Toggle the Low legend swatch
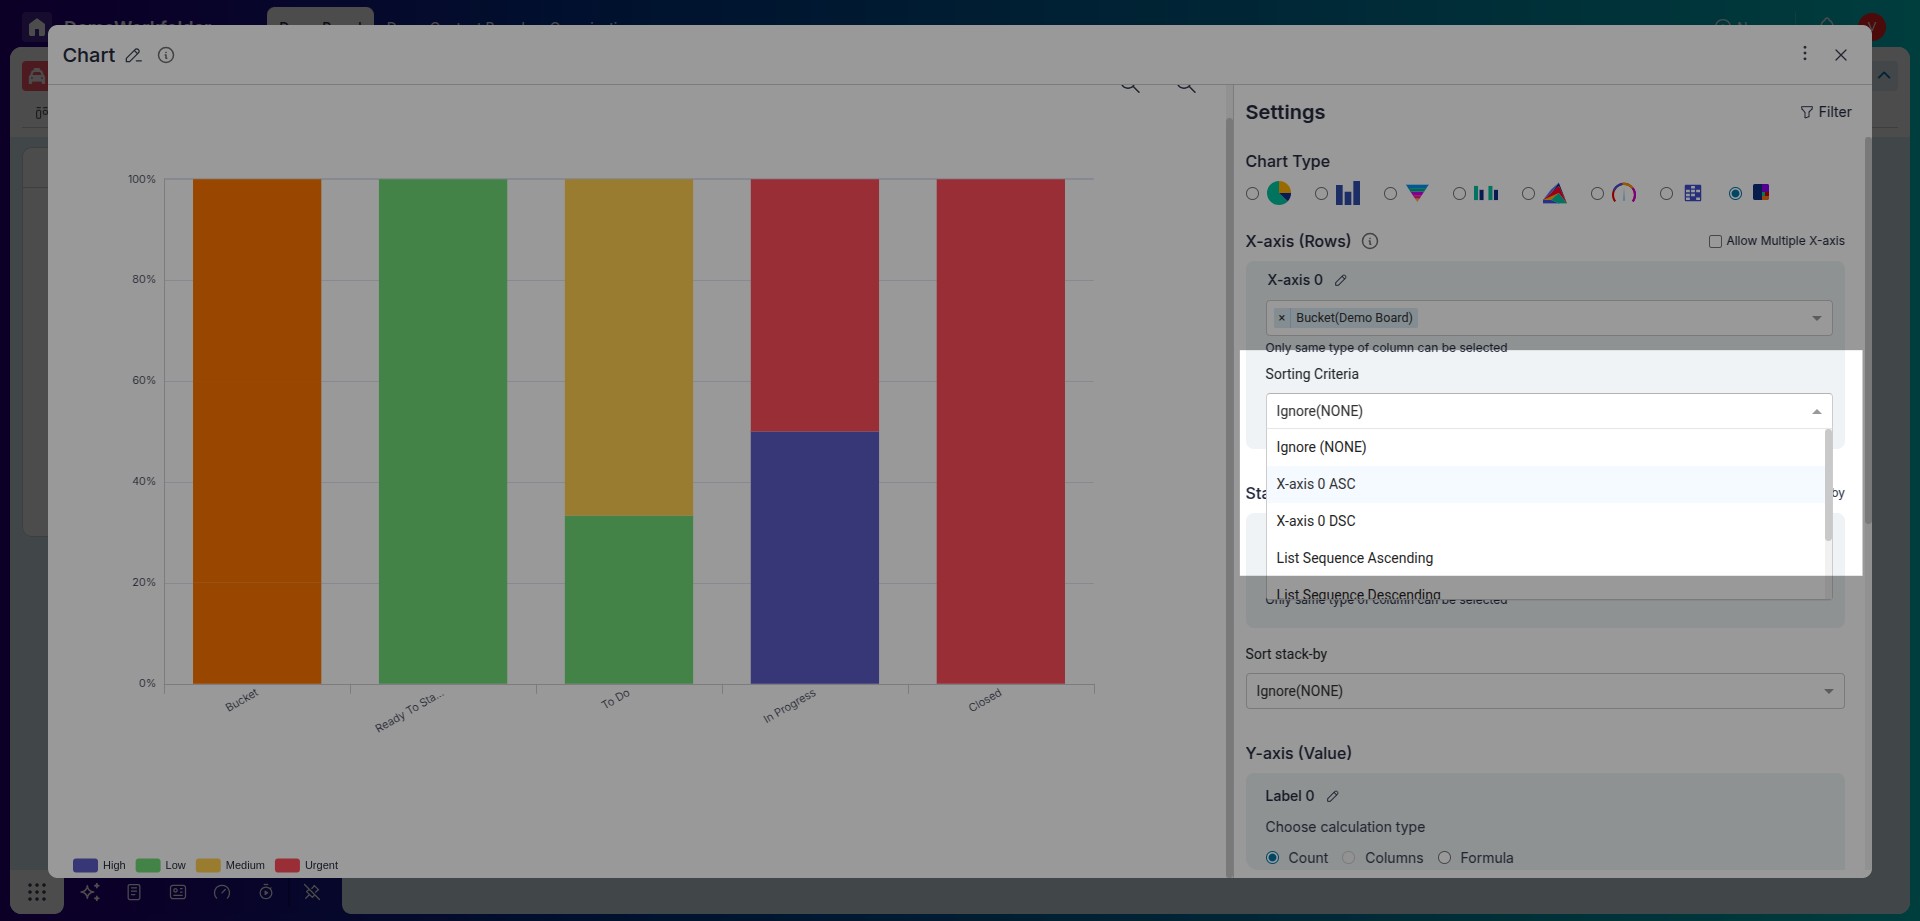Viewport: 1920px width, 921px height. pos(148,865)
